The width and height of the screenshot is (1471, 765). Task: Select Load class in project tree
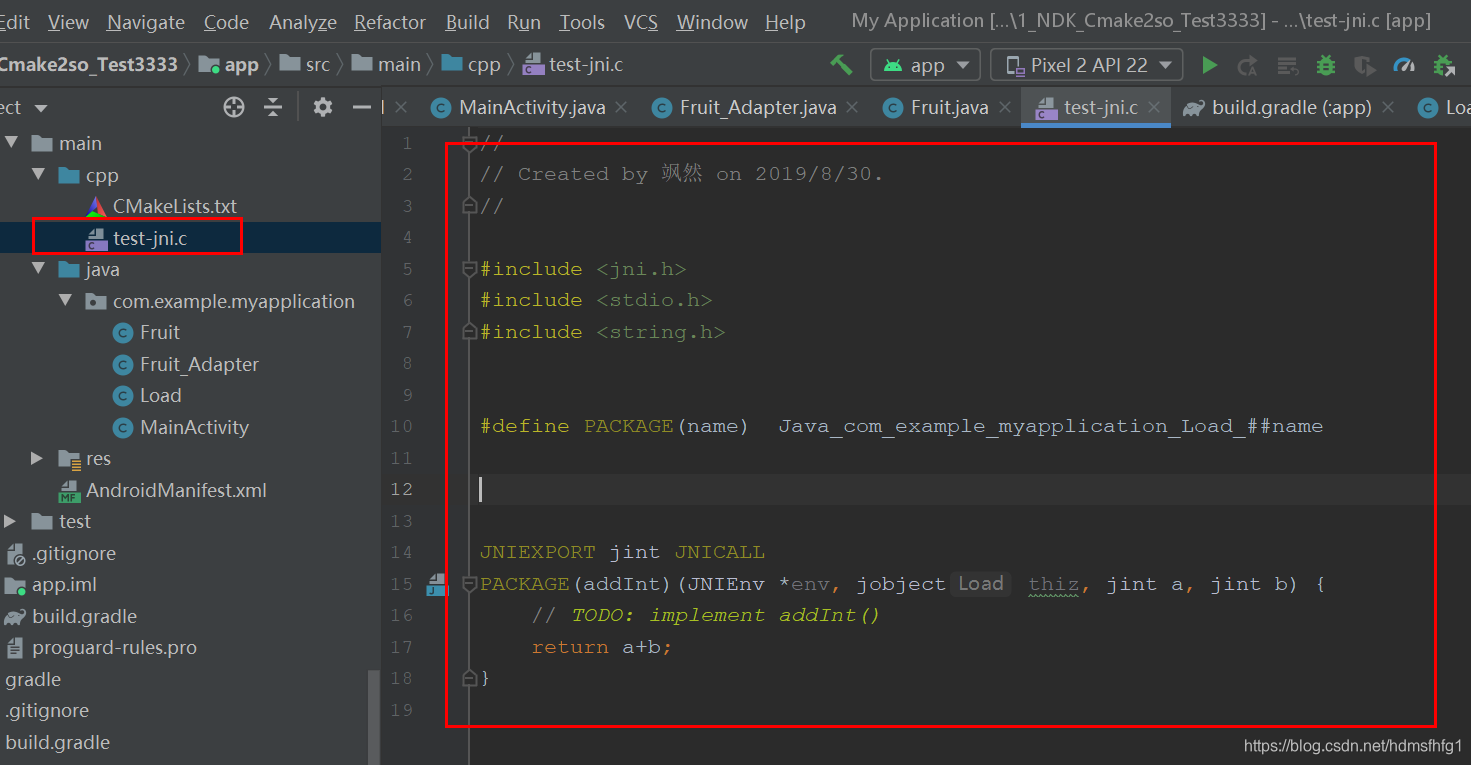(147, 395)
